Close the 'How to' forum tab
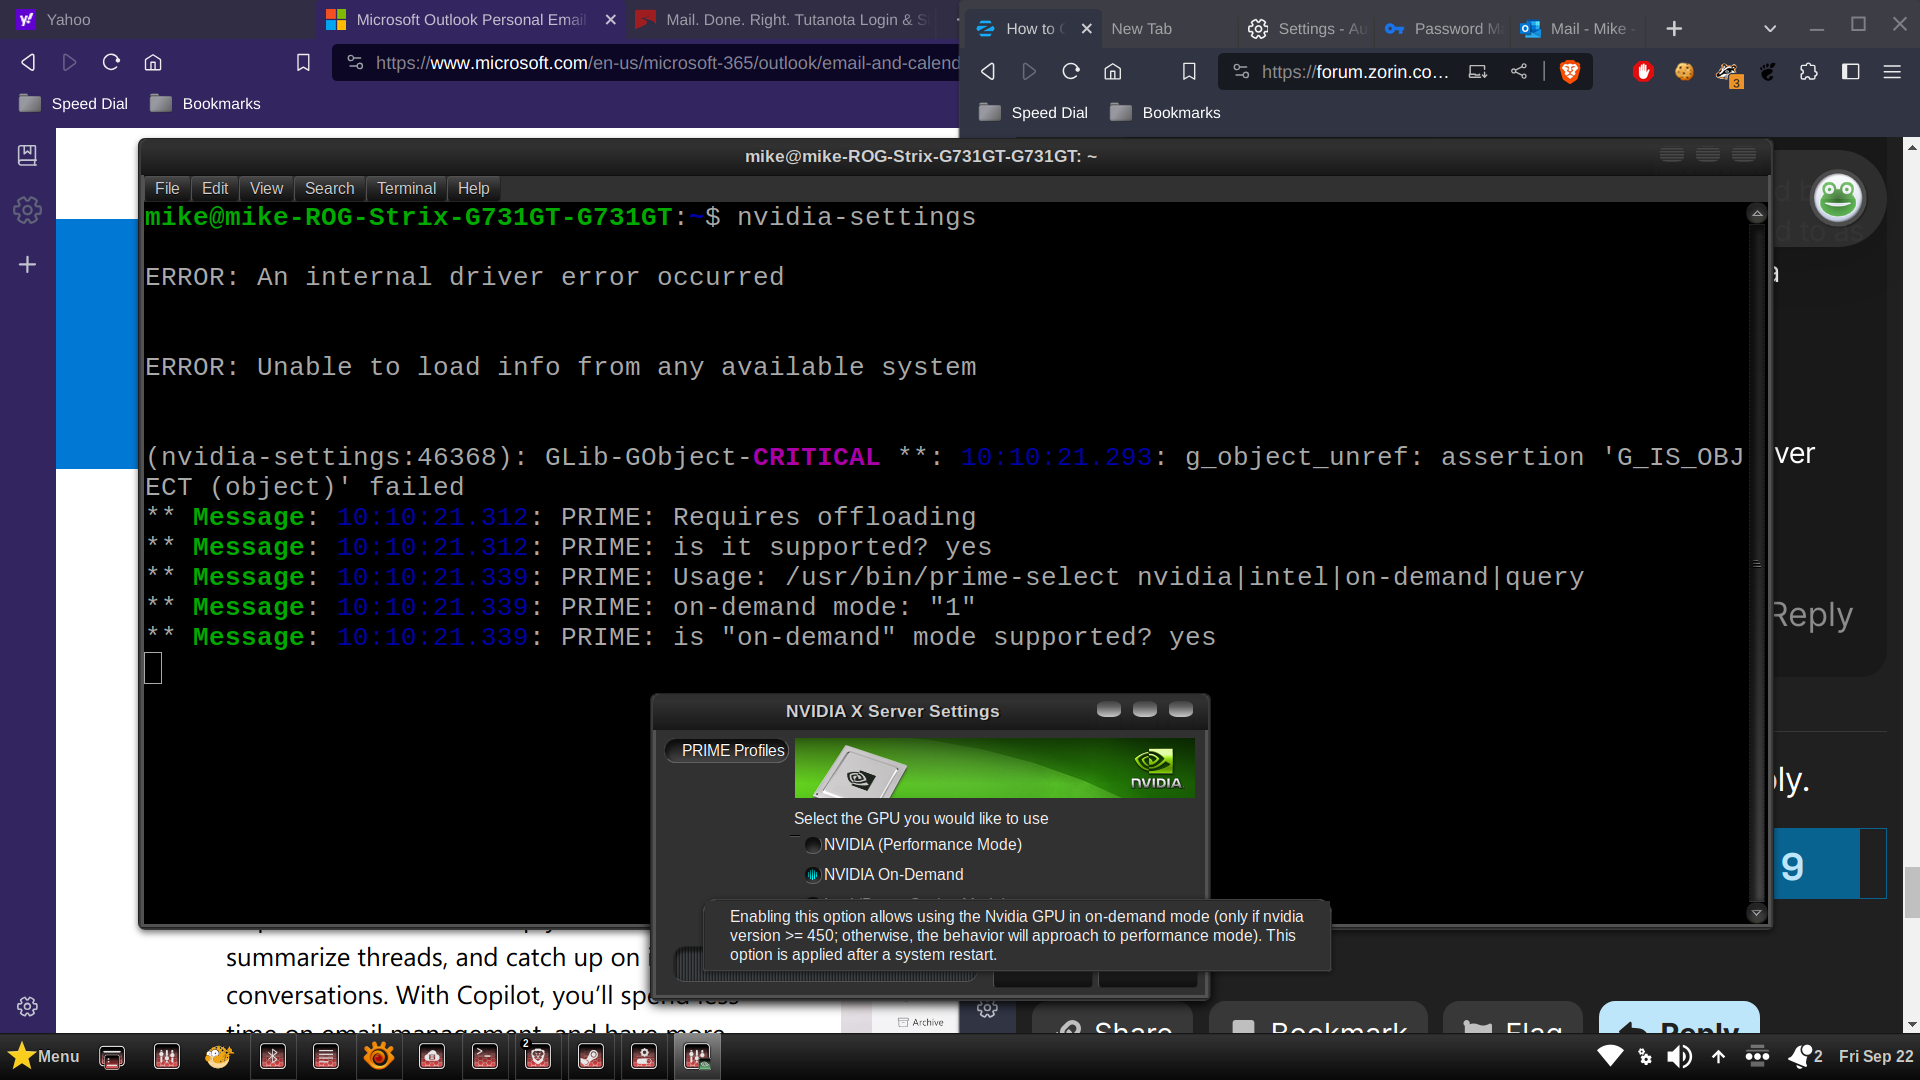 (x=1086, y=29)
